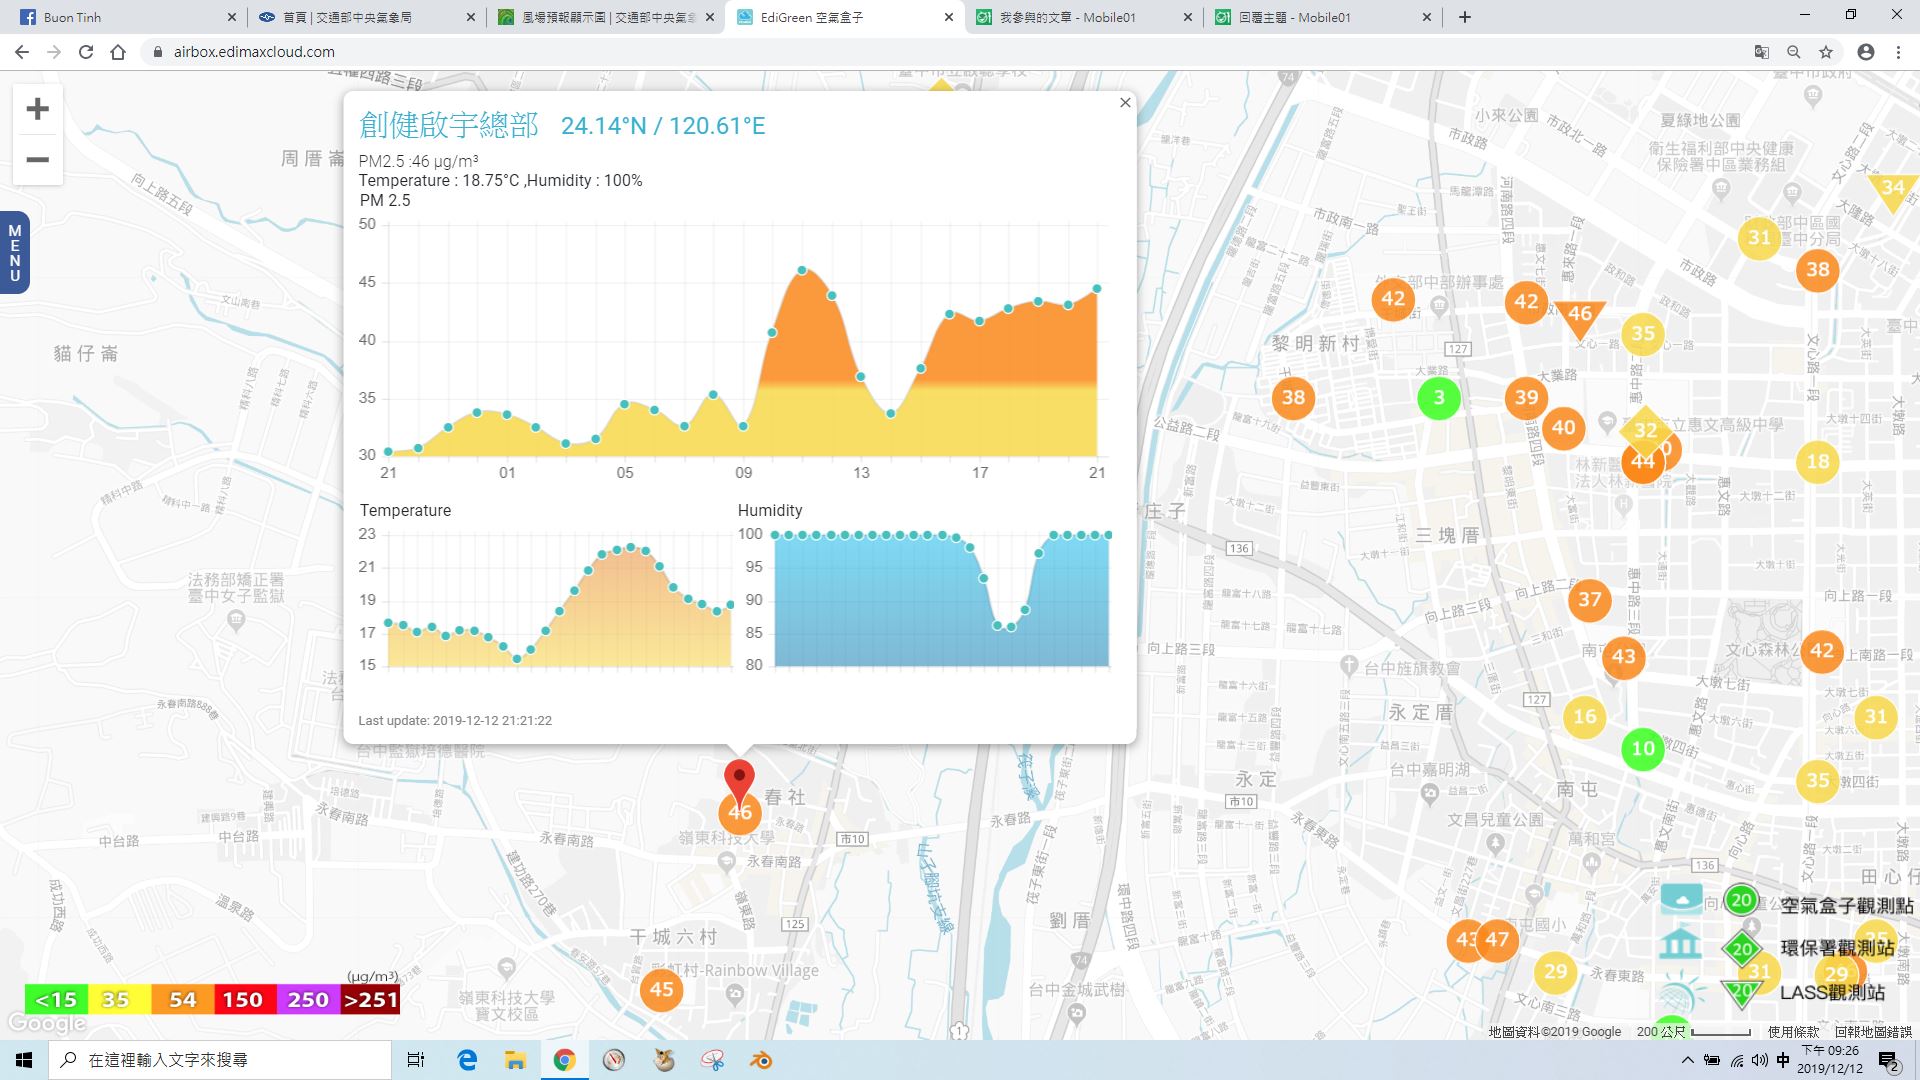The image size is (1920, 1080).
Task: Click the Last update timestamp text
Action: tap(455, 720)
